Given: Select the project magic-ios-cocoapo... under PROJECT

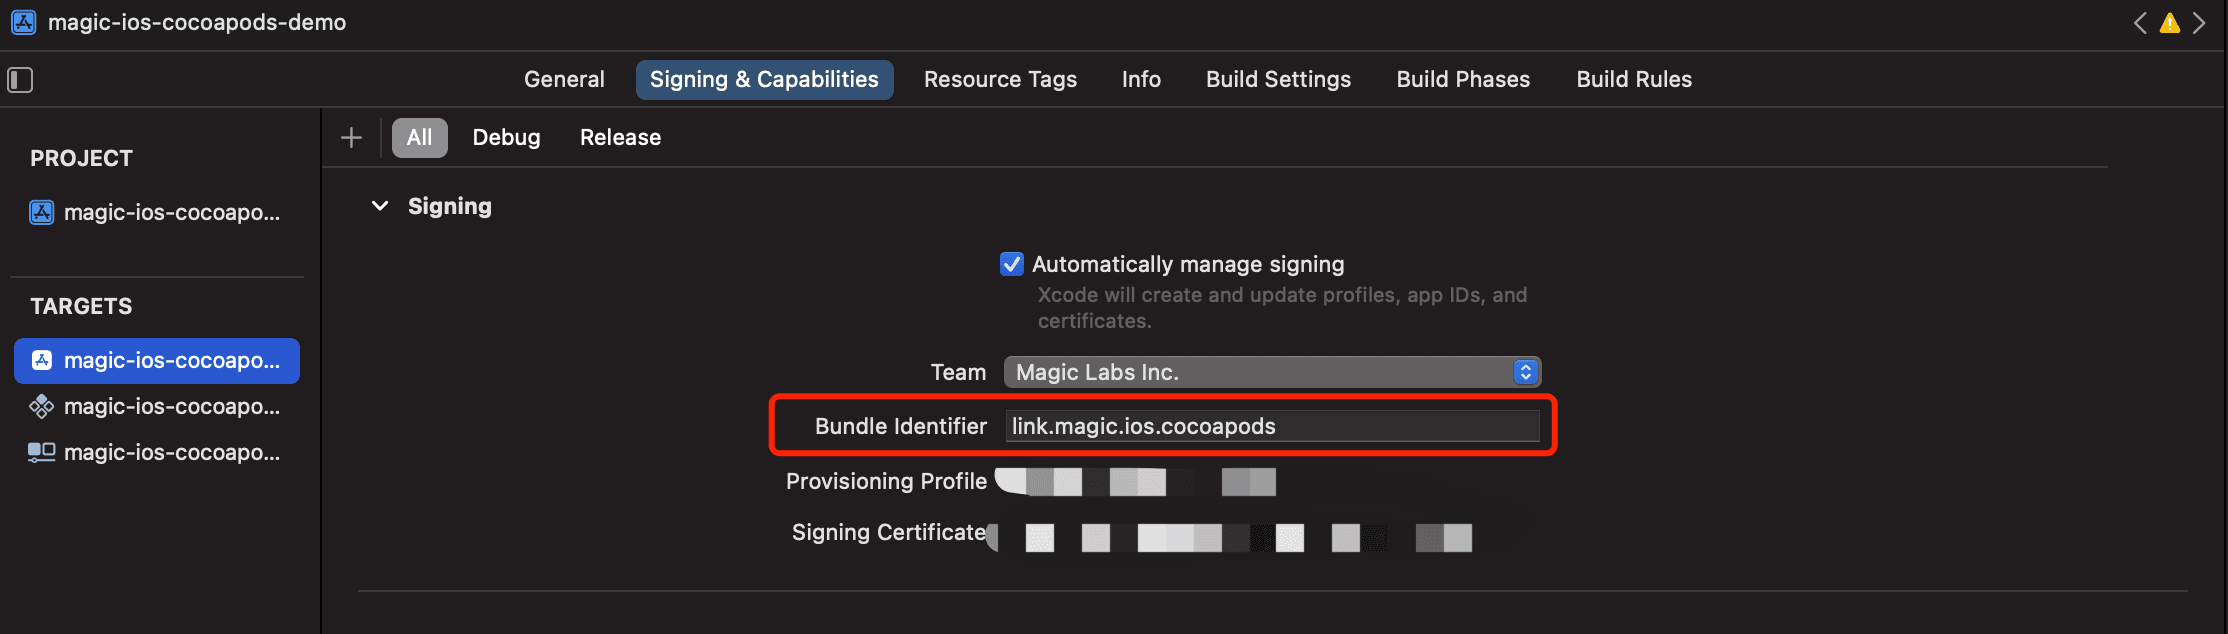Looking at the screenshot, I should coord(157,213).
